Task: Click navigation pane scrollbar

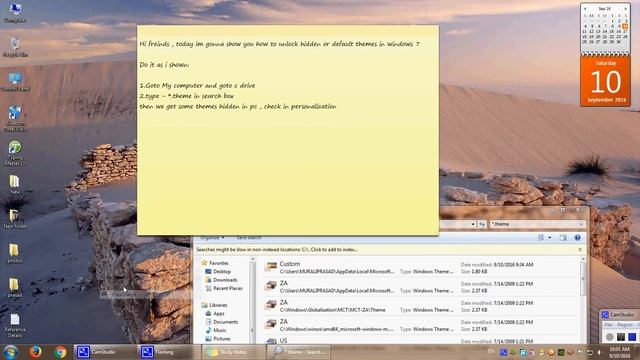Action: [252, 300]
